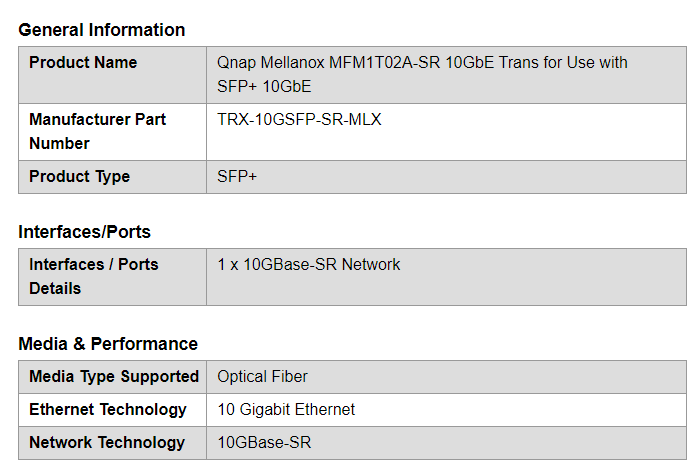Select the TRX-10GSFP-SR-MLX part number value
The height and width of the screenshot is (472, 698).
pos(299,120)
